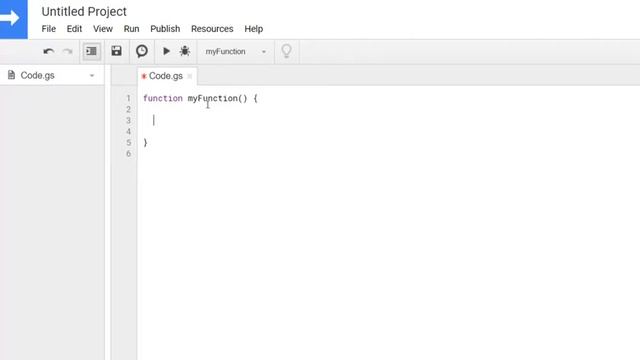Click the file icon beside Code.gs in sidebar

11,75
